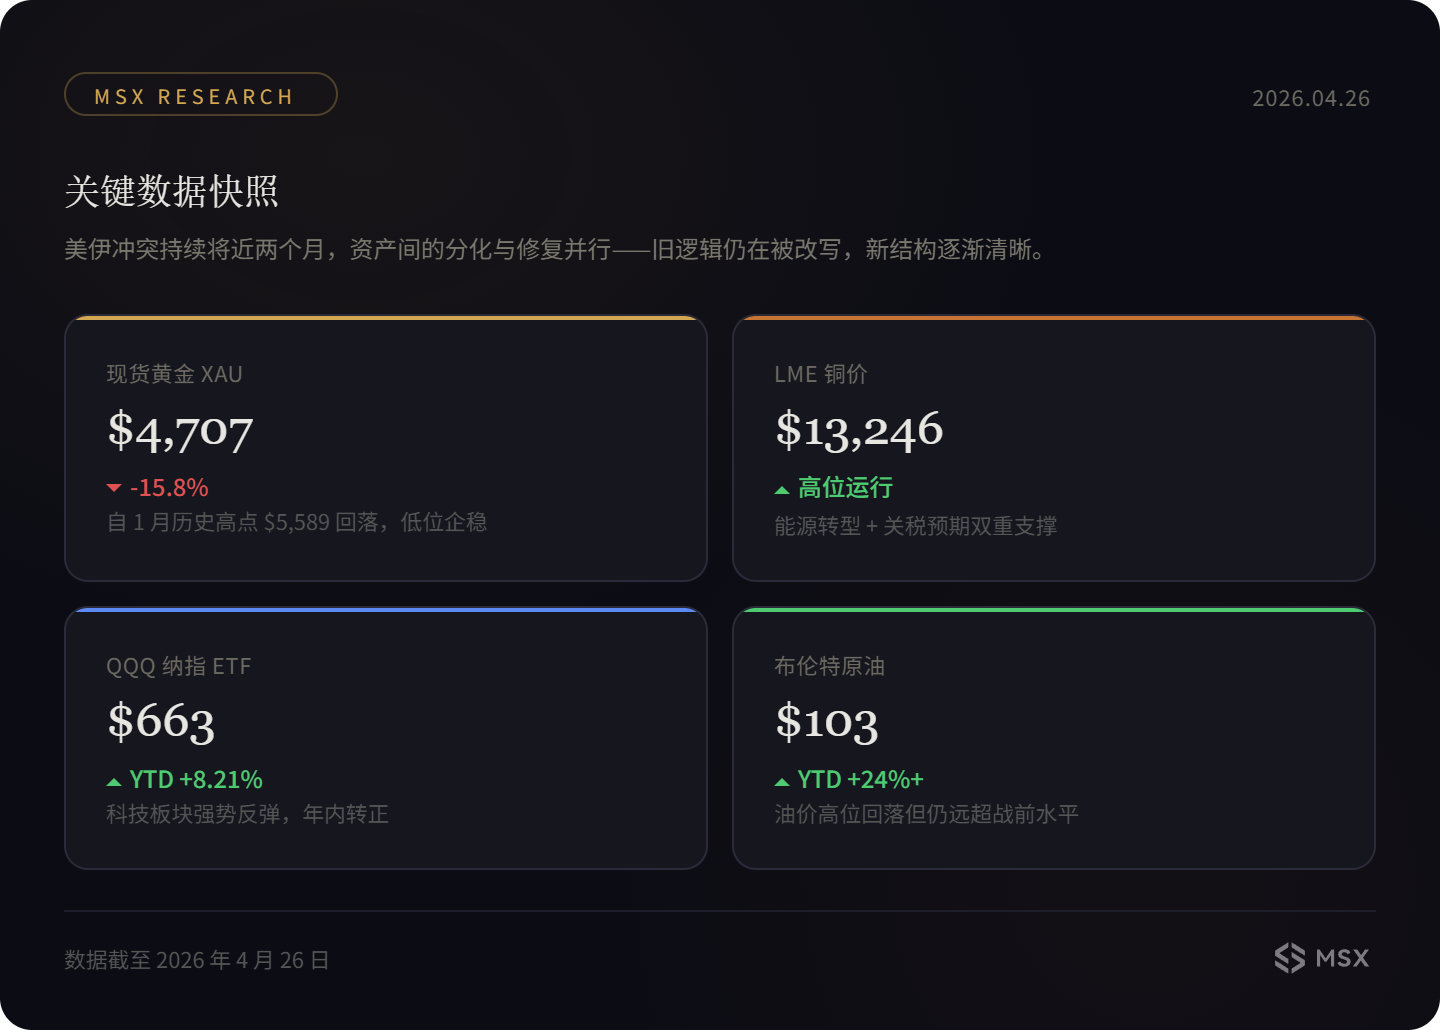Screen dimensions: 1440x1030
Task: Open the 现货黄金 XAU card label
Action: [x=174, y=374]
